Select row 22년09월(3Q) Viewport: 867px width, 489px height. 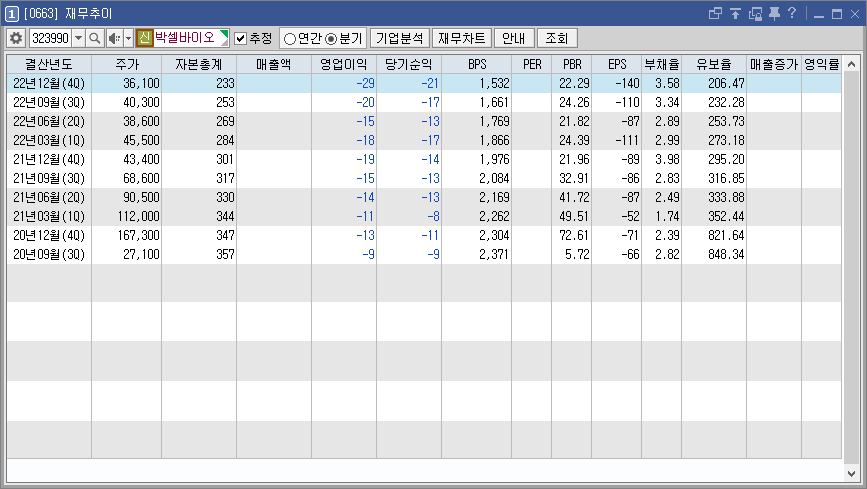[424, 102]
